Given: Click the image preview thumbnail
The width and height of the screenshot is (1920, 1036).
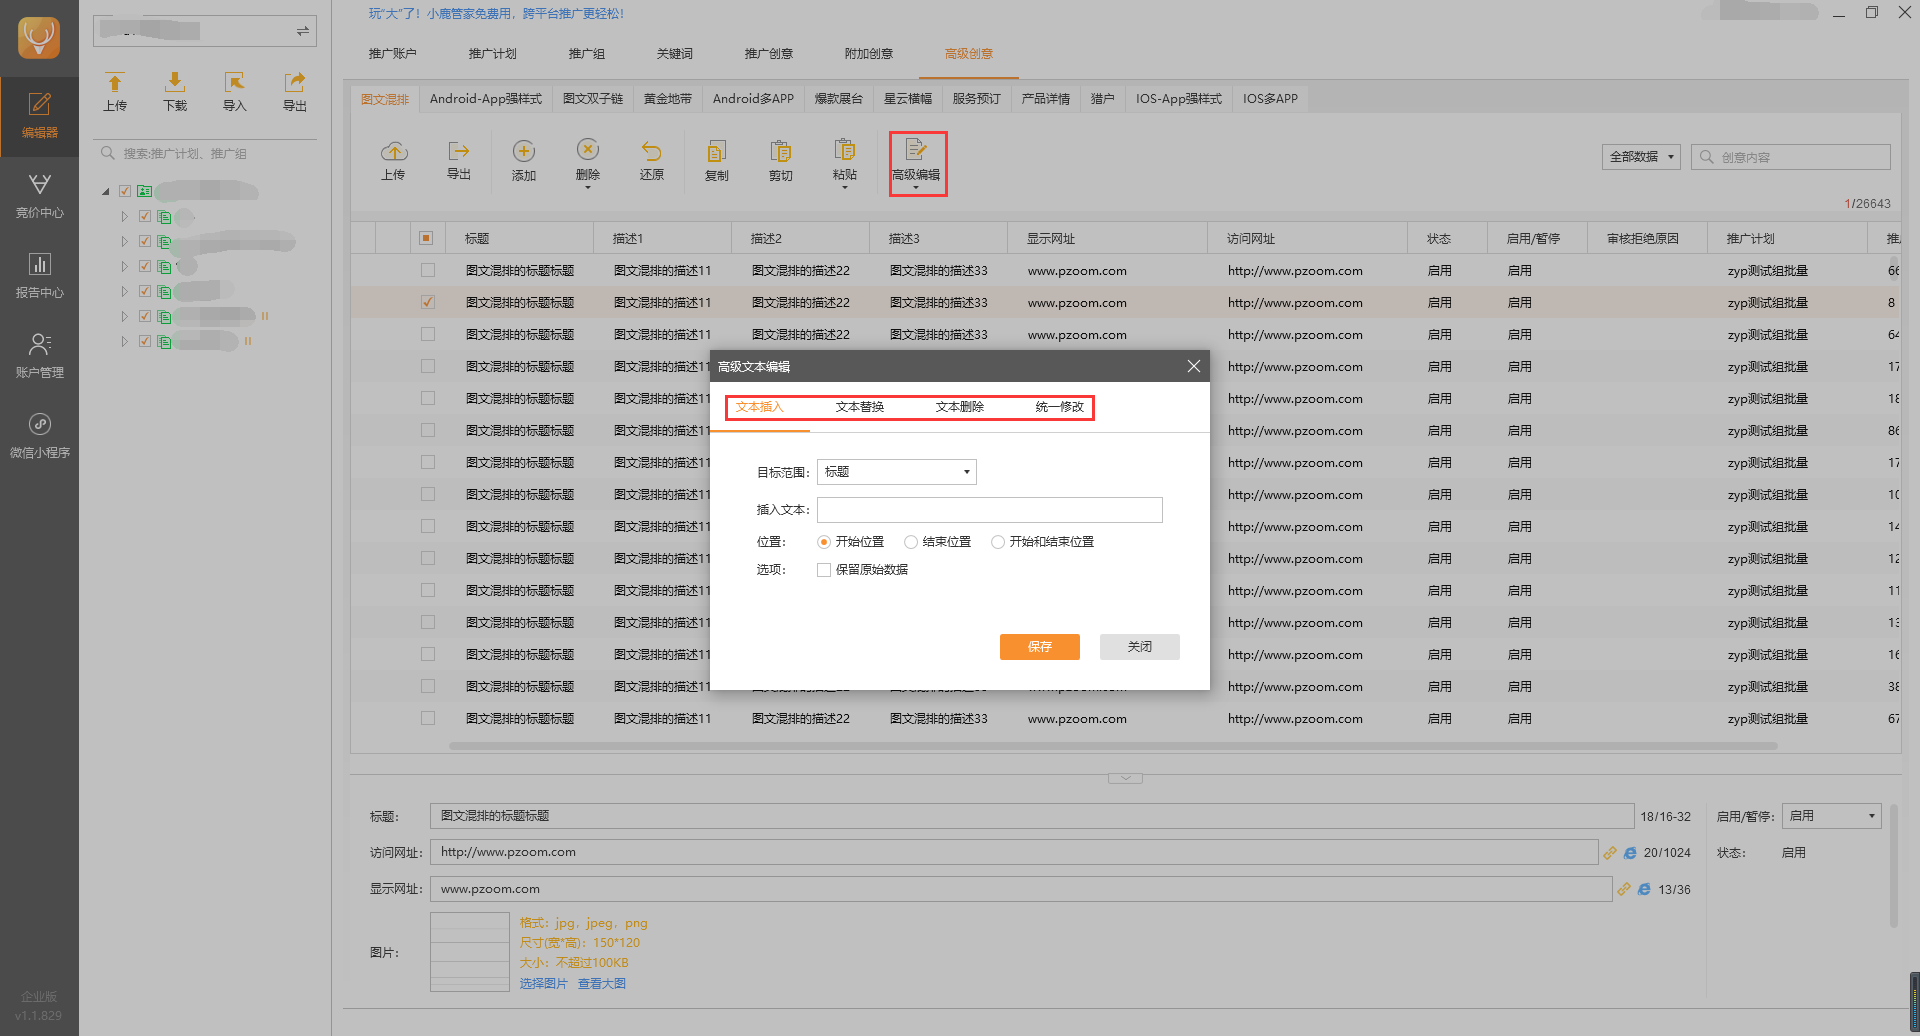Looking at the screenshot, I should [x=470, y=952].
